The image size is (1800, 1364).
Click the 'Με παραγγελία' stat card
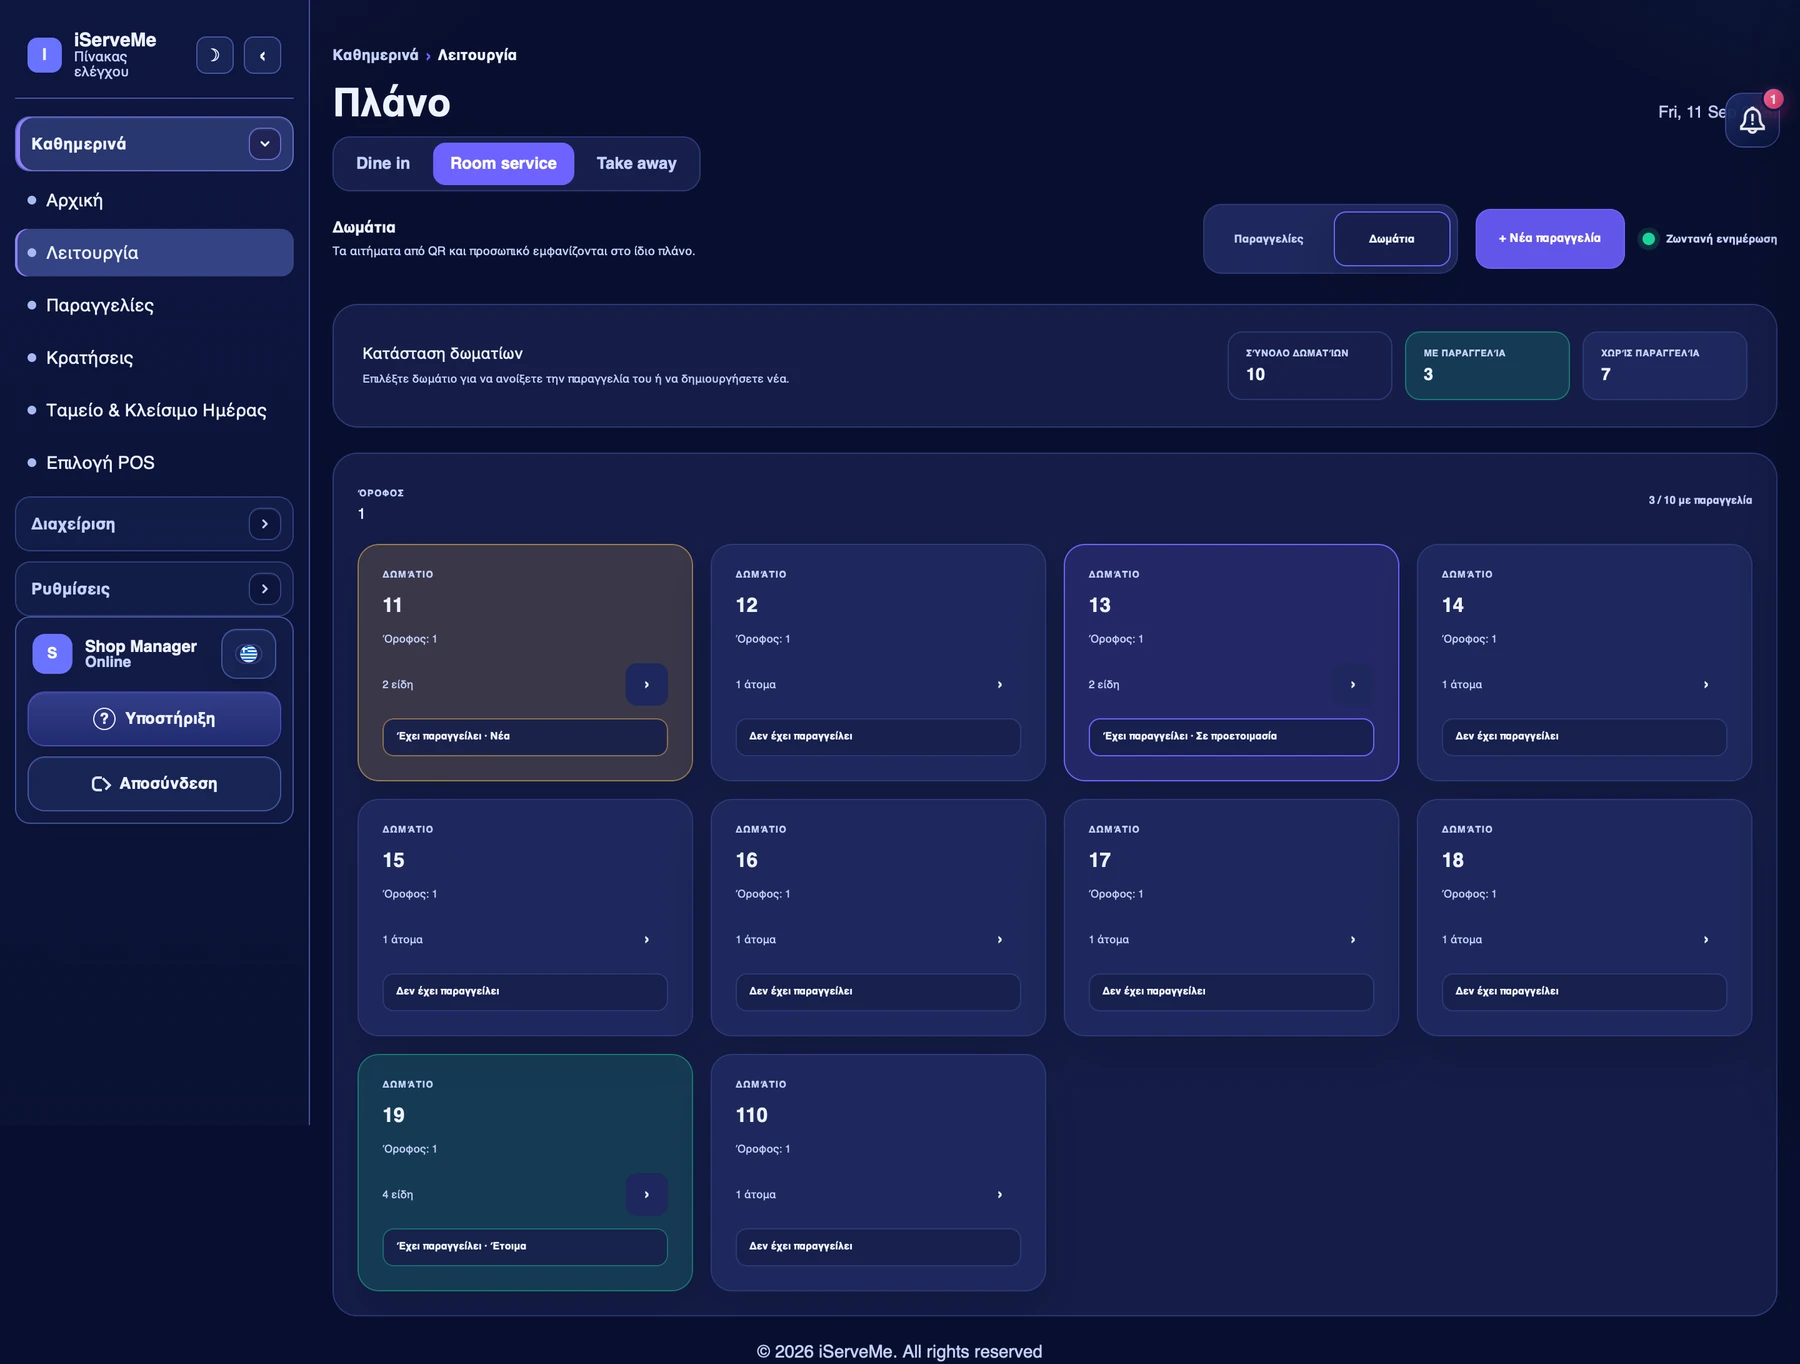[x=1487, y=366]
